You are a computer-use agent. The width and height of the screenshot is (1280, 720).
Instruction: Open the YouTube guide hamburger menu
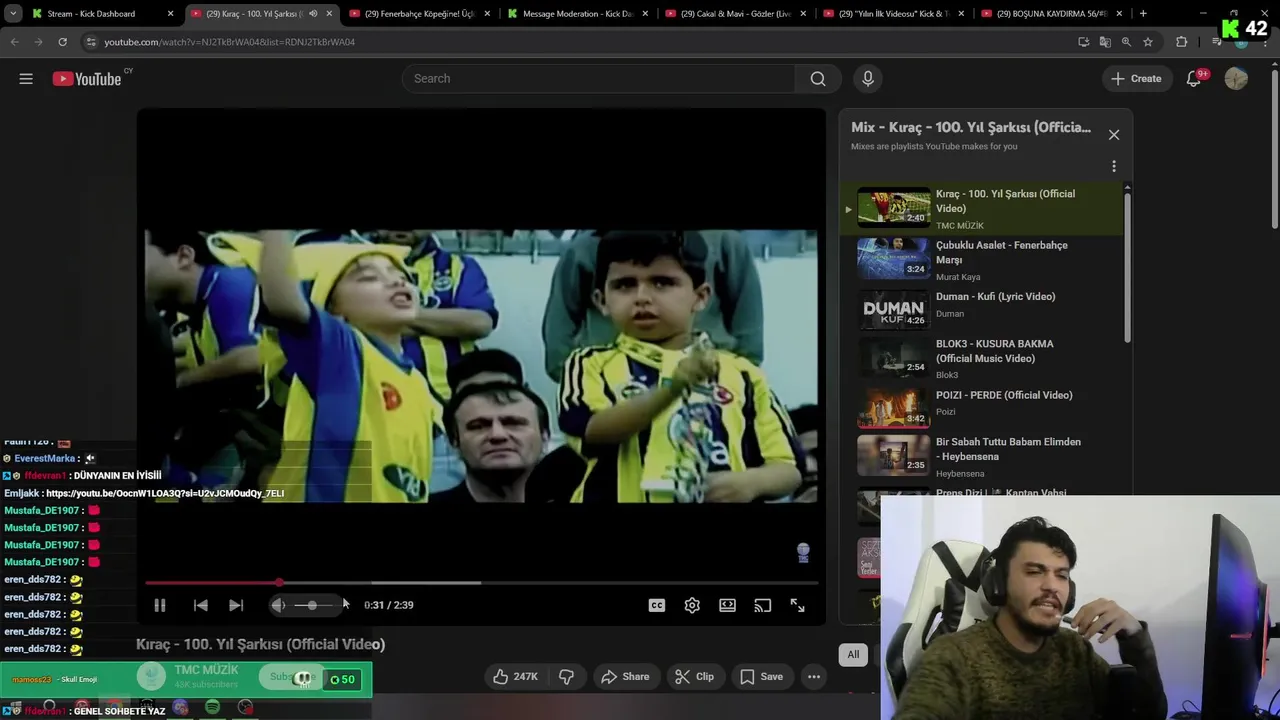[26, 79]
